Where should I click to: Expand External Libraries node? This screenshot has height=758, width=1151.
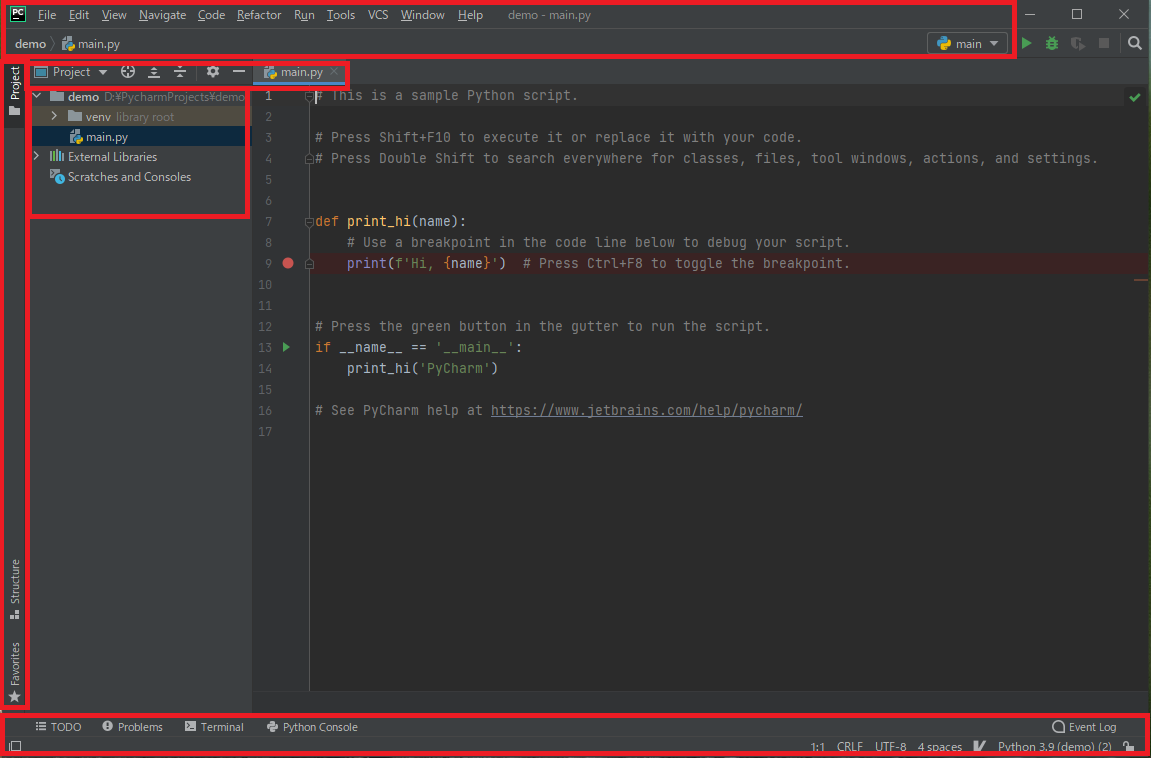[37, 156]
